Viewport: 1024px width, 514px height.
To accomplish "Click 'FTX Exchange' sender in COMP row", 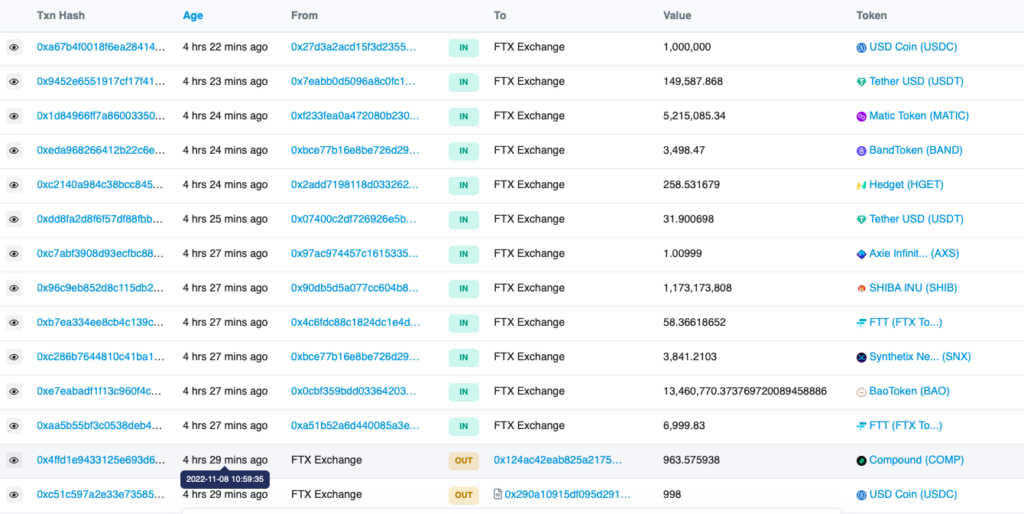I will 326,460.
